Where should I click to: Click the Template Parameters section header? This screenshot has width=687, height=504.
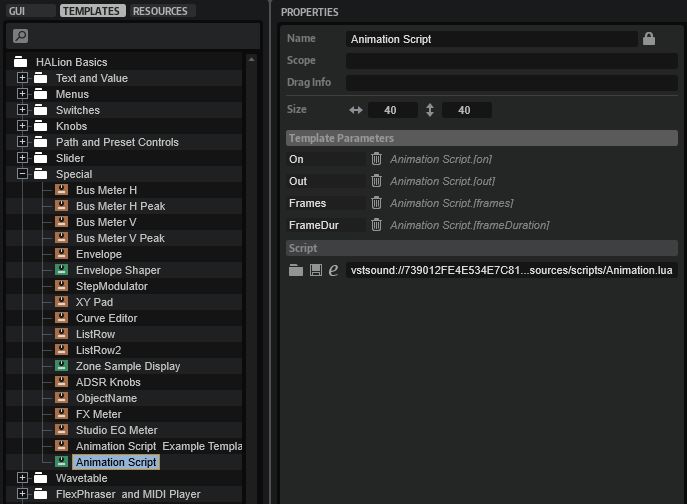click(482, 138)
